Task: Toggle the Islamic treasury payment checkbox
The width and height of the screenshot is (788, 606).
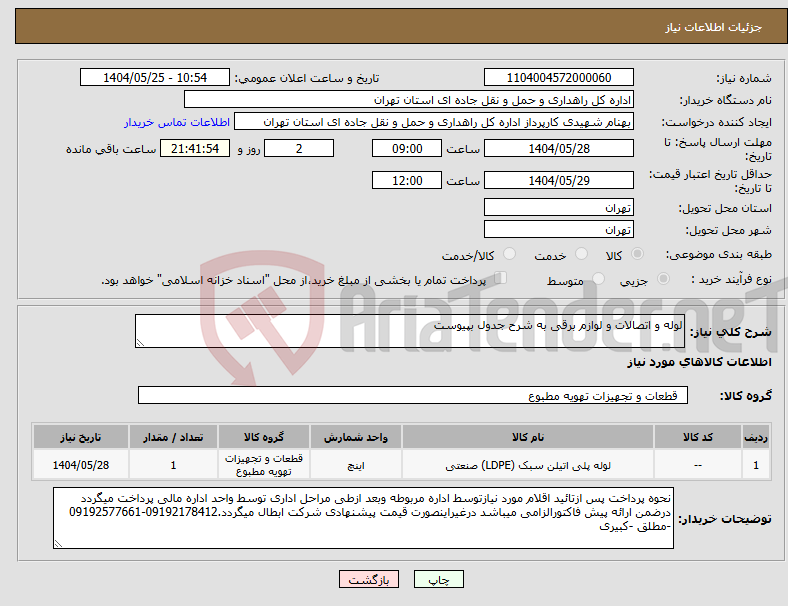Action: point(500,278)
